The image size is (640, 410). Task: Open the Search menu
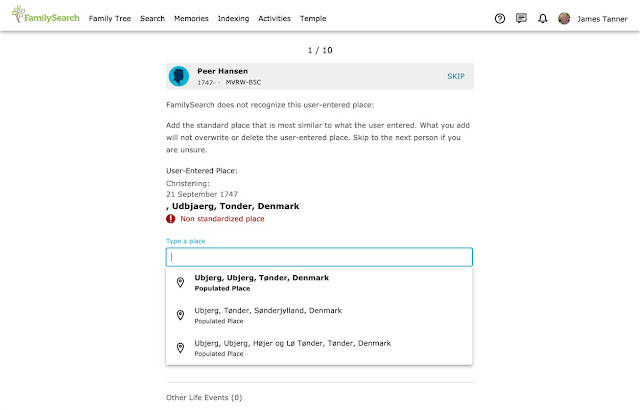pyautogui.click(x=152, y=18)
